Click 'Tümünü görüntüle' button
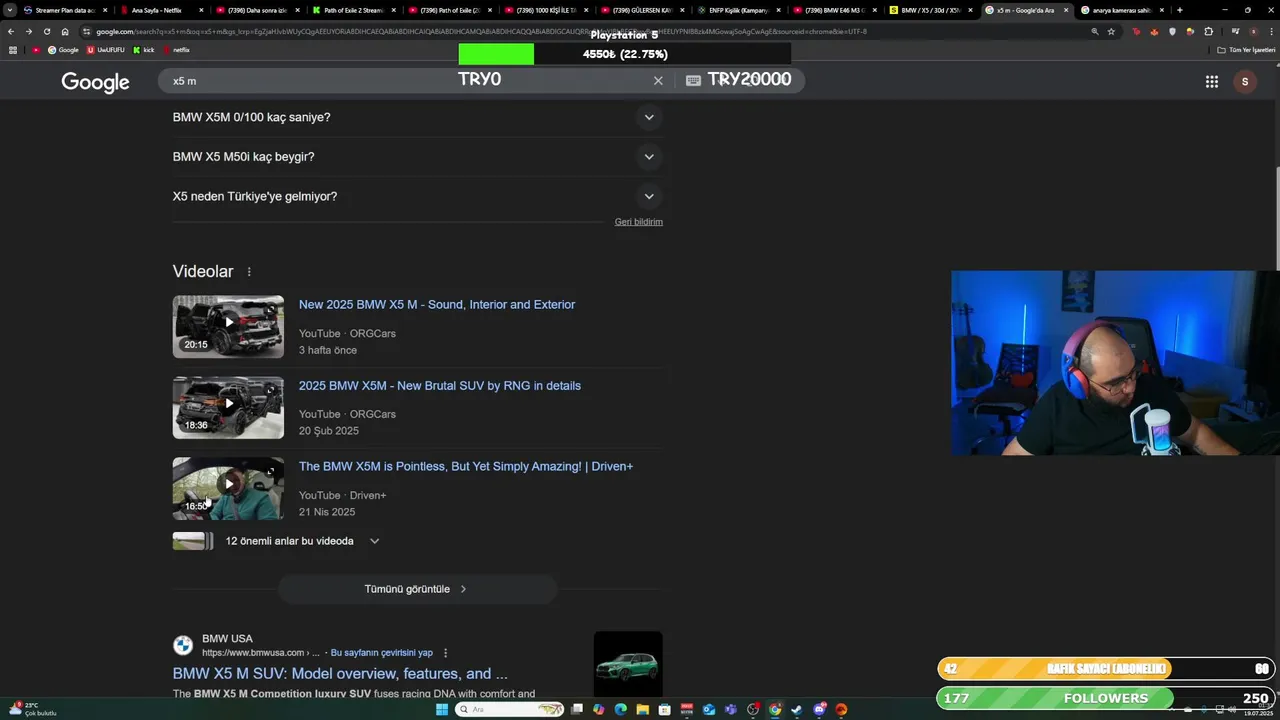 (417, 589)
